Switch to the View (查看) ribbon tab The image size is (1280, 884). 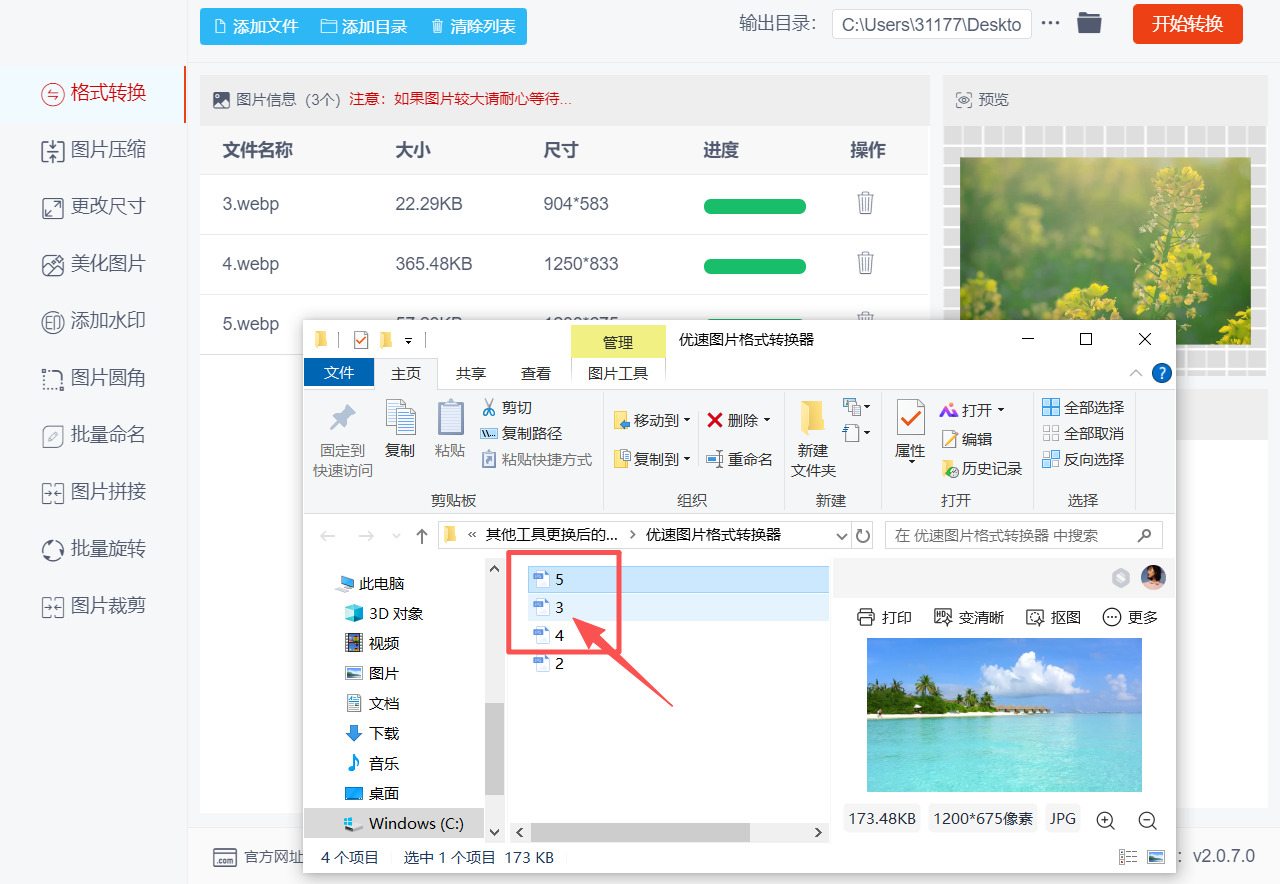tap(536, 373)
